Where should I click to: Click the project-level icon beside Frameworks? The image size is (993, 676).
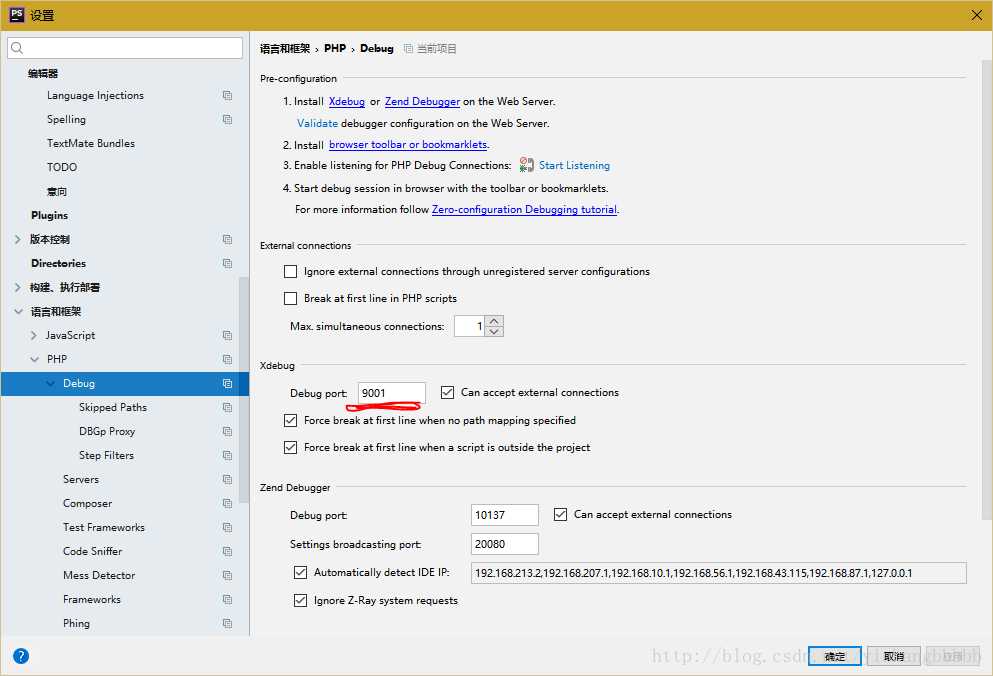pyautogui.click(x=227, y=599)
